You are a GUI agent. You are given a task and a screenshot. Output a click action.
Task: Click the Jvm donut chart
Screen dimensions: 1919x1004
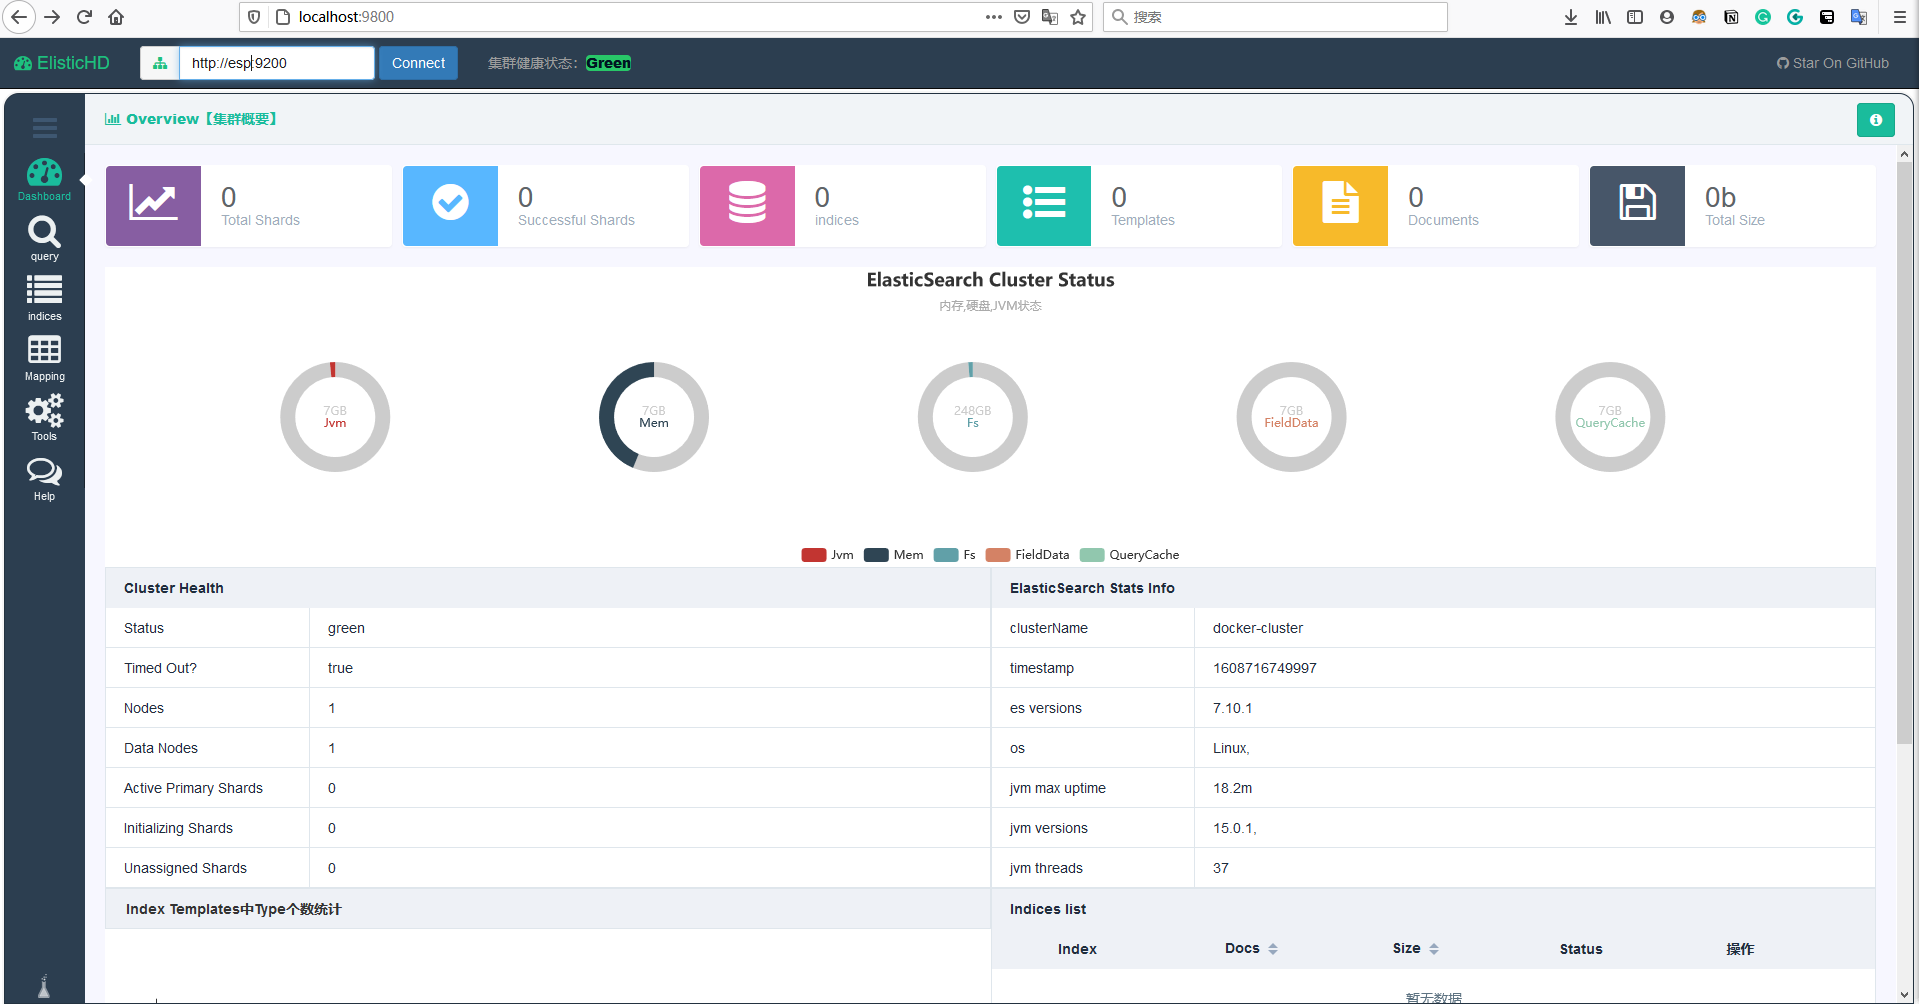pos(335,417)
